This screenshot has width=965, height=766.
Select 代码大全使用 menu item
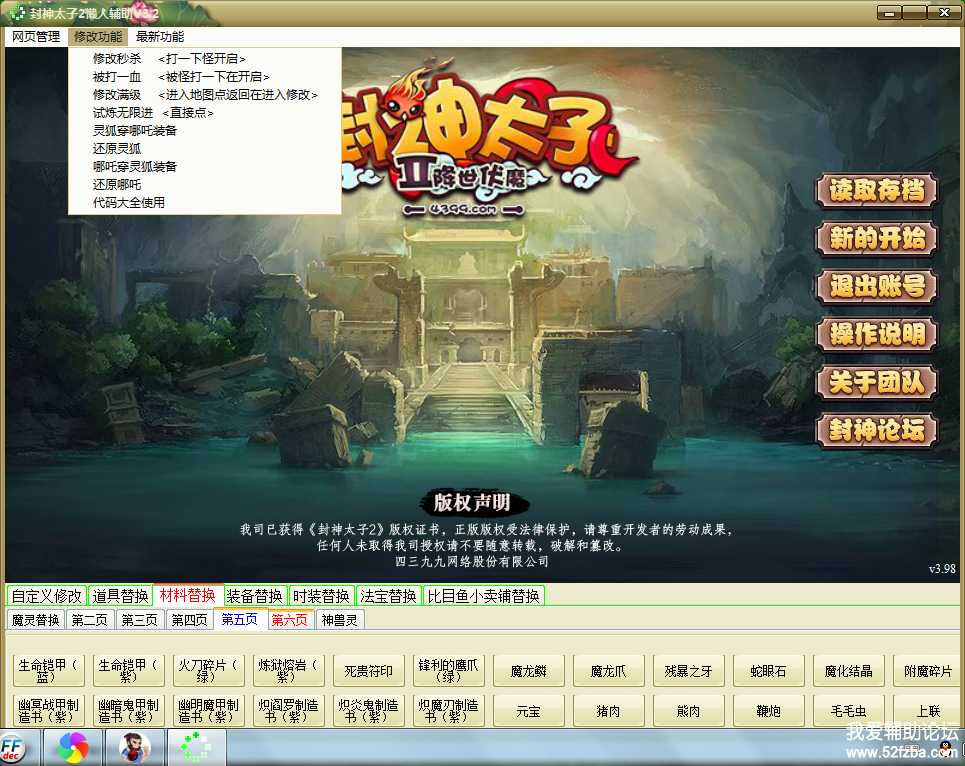129,203
